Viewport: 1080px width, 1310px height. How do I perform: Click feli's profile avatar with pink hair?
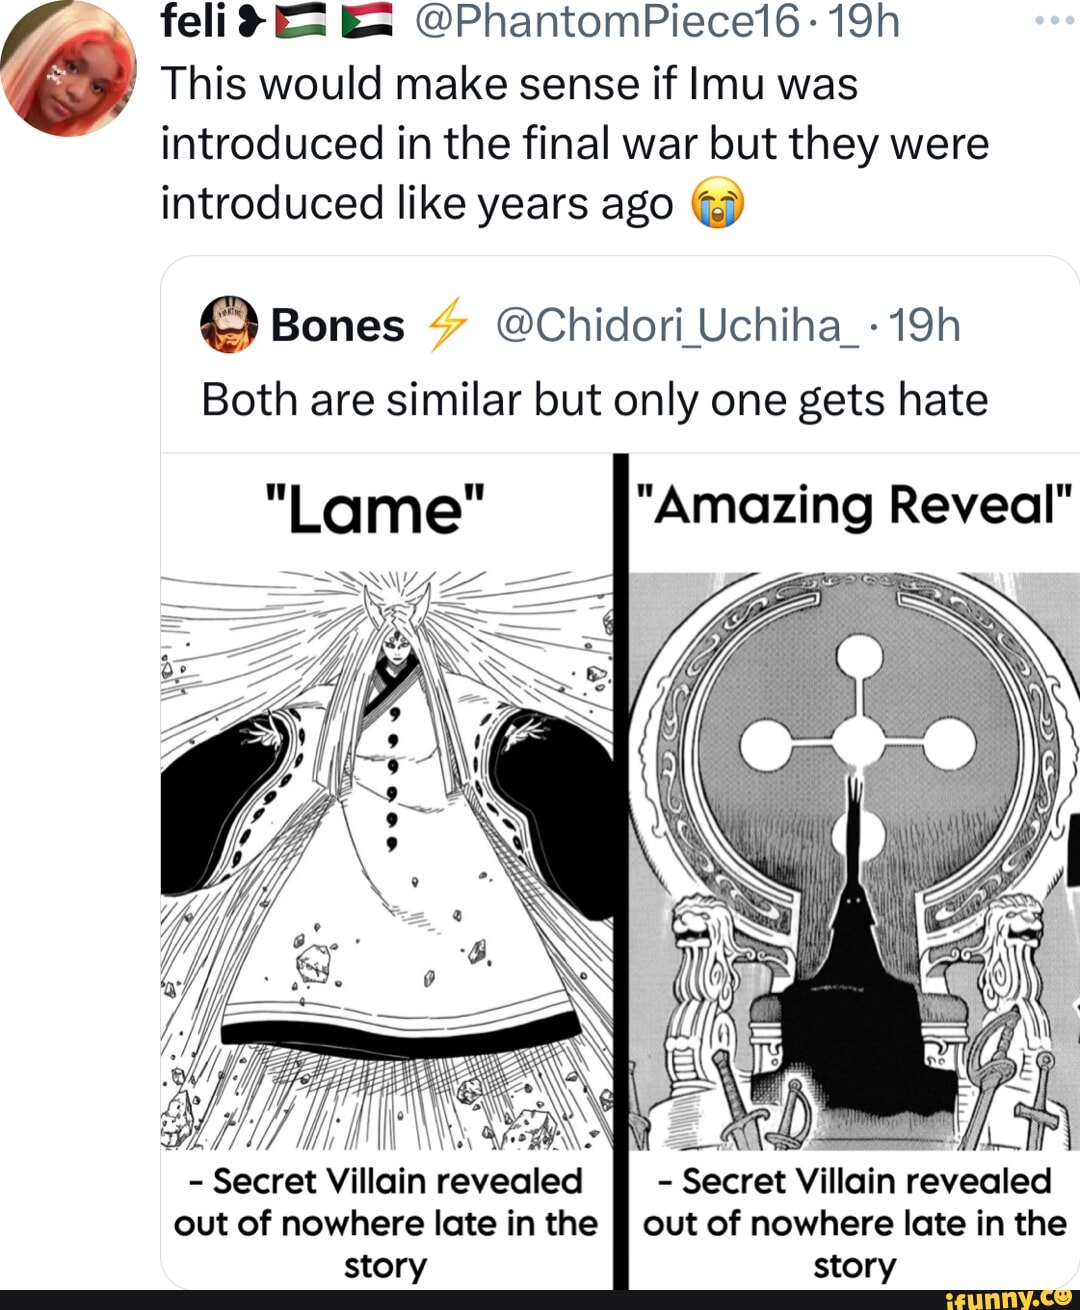(x=68, y=68)
